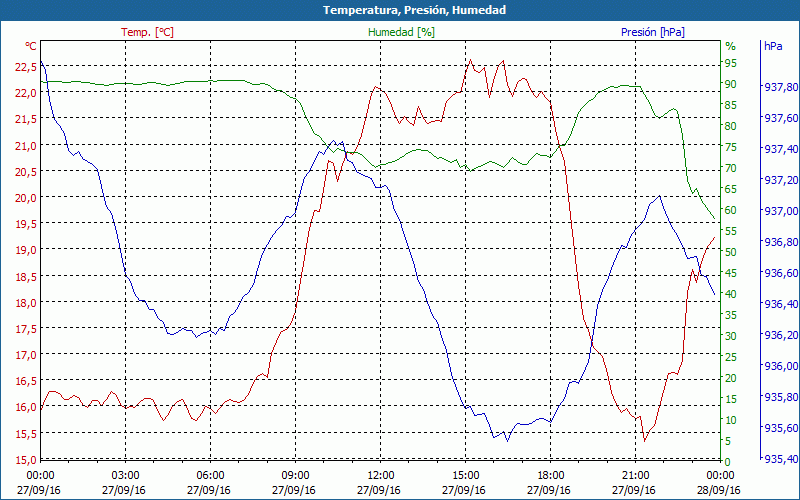The image size is (800, 500).
Task: Click the 19,5 value on the temperature axis
Action: [27, 224]
